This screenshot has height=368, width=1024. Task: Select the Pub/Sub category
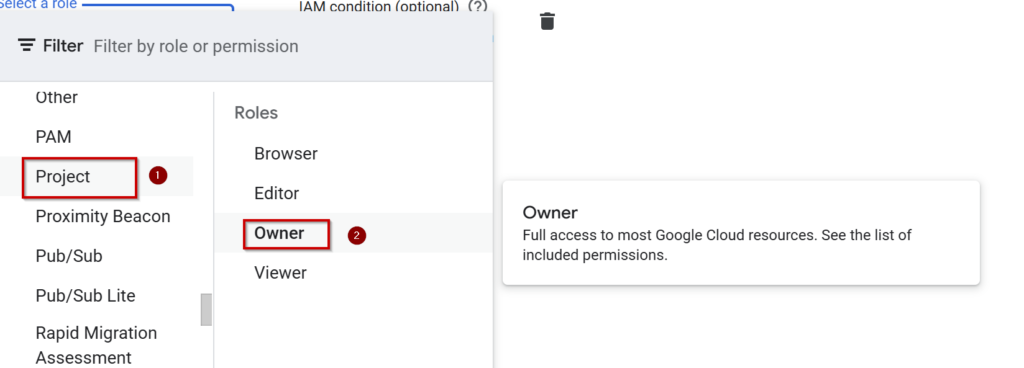[x=69, y=256]
